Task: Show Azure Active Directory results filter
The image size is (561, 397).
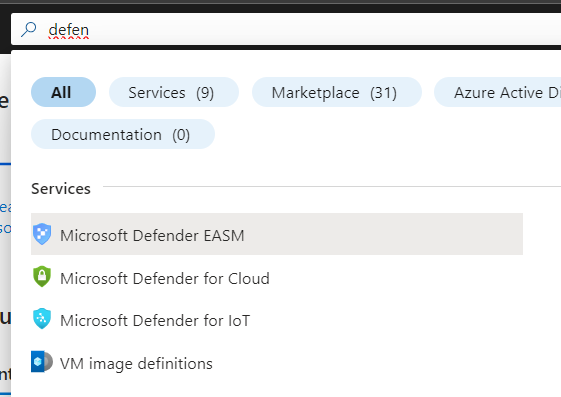Action: 498,92
